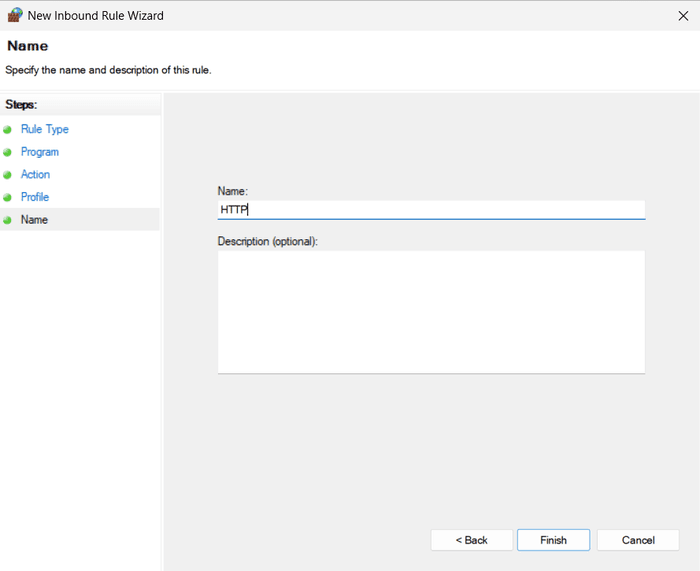Screen dimensions: 700x571
Task: Cancel the inbound rule wizard
Action: (638, 540)
